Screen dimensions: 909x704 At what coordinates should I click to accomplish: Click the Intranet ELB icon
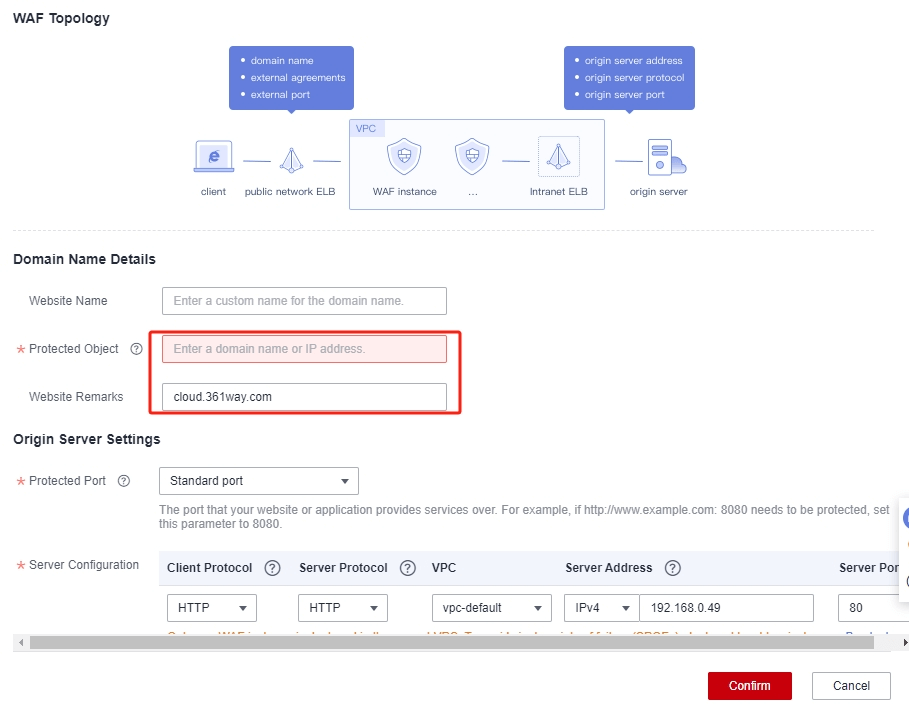click(x=558, y=158)
